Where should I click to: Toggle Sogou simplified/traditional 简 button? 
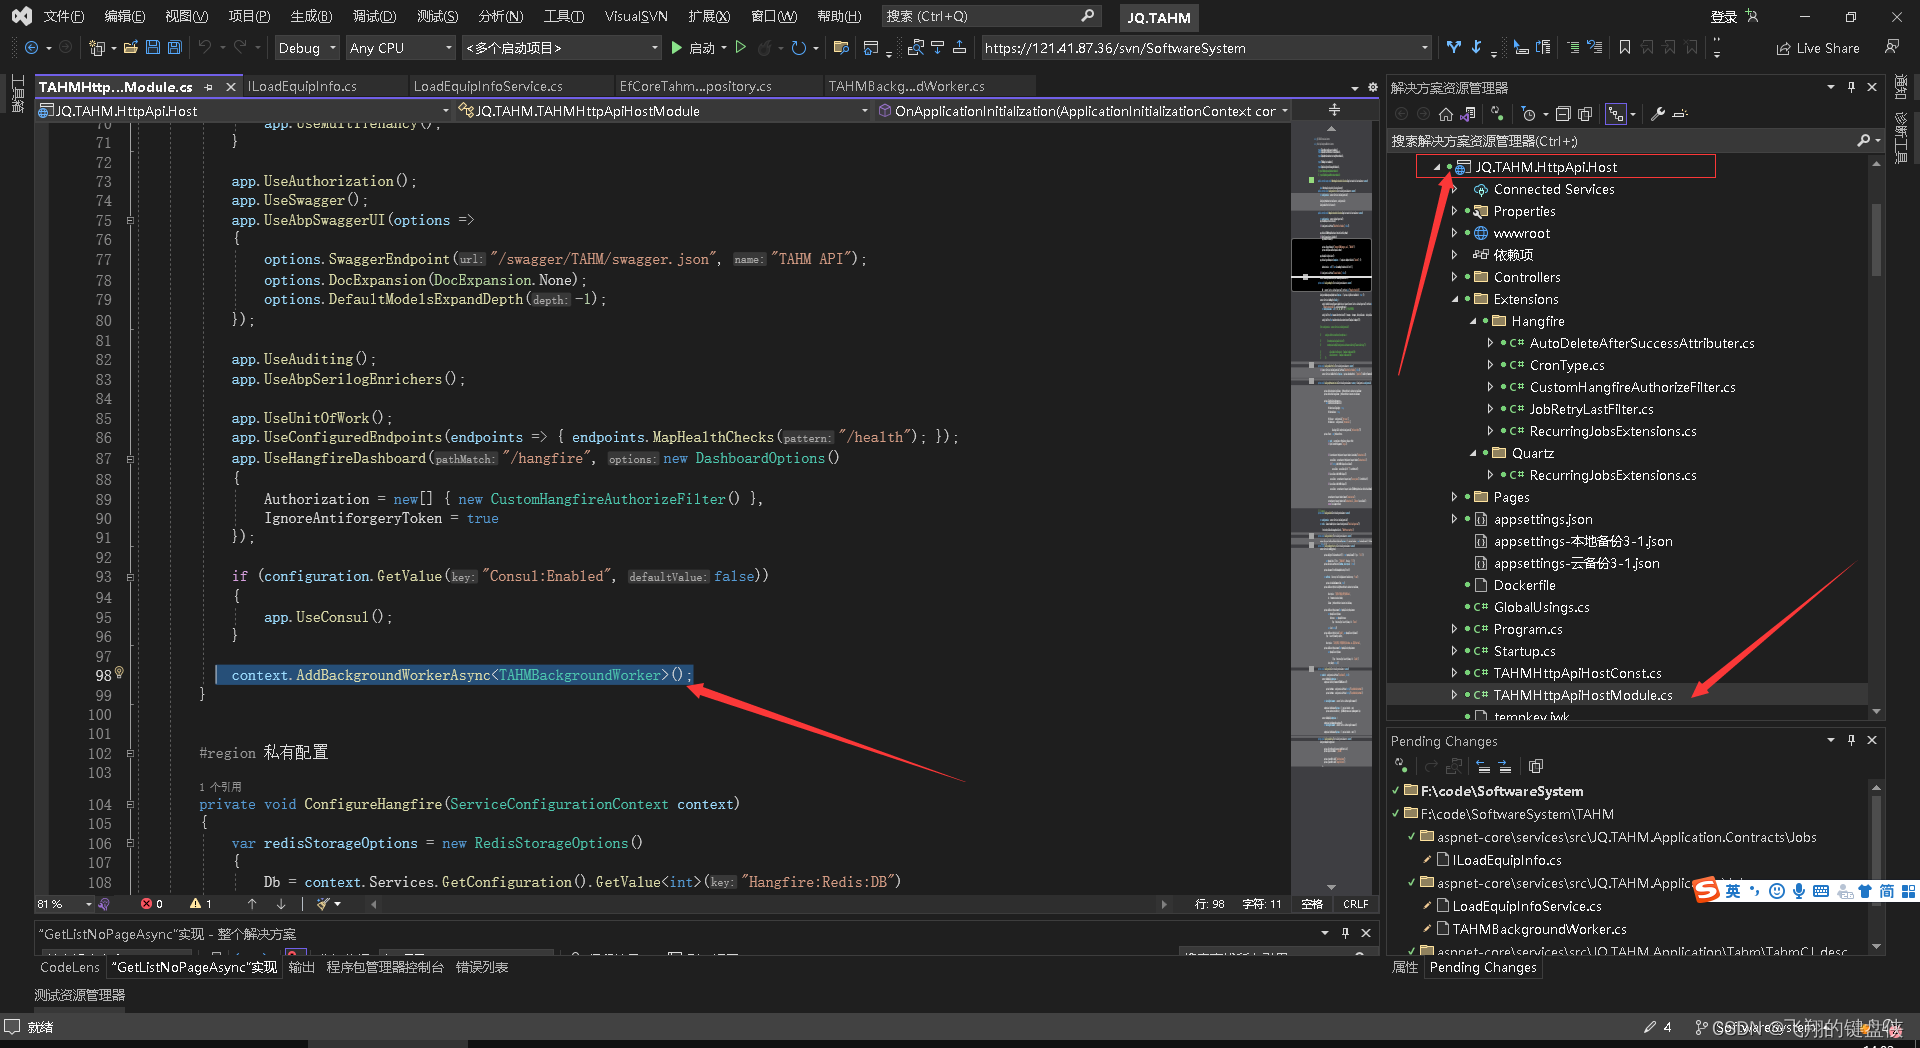coord(1886,891)
